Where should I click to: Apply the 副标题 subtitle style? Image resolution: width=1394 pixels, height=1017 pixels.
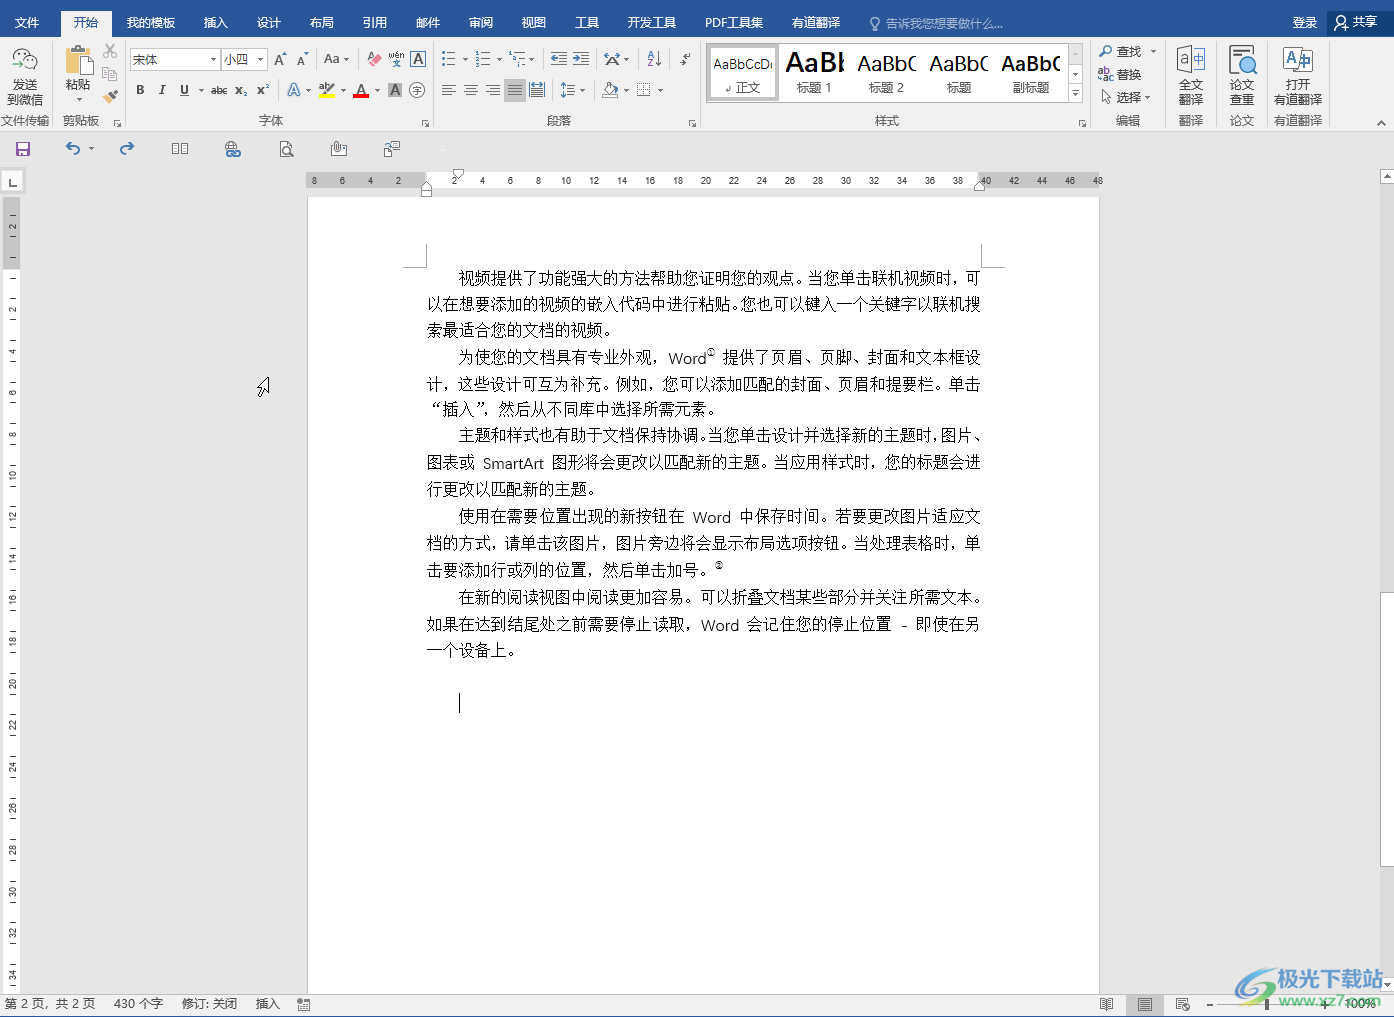tap(1031, 72)
